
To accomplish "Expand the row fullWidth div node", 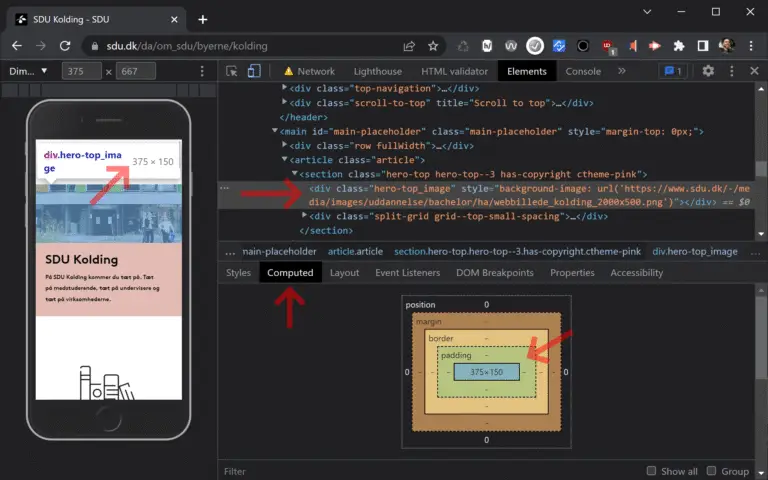I will pos(284,145).
